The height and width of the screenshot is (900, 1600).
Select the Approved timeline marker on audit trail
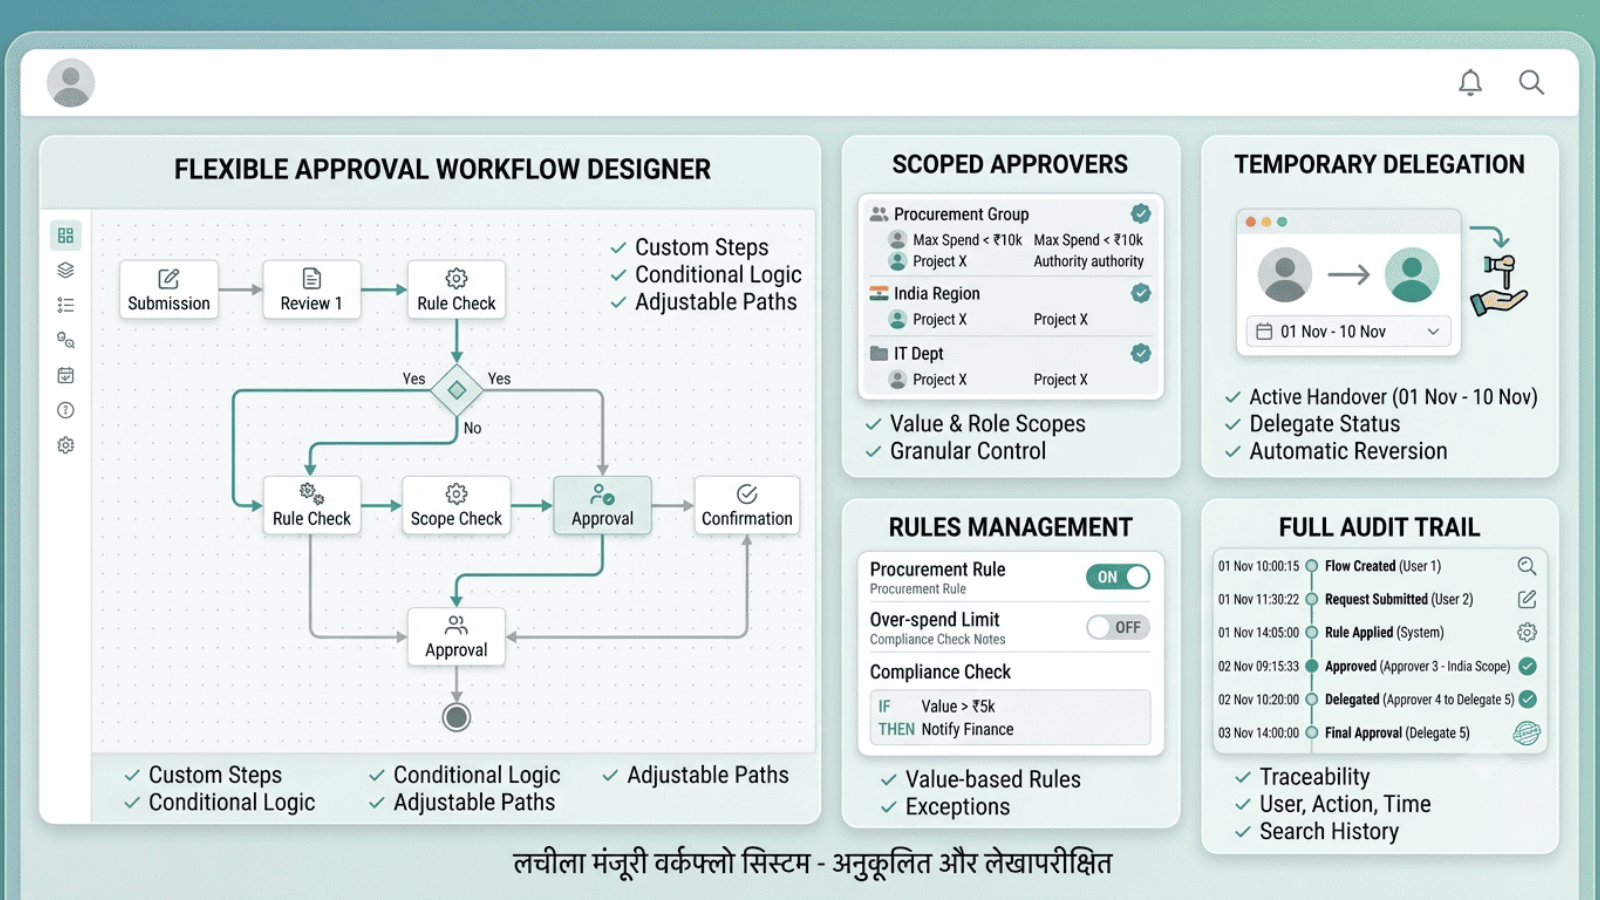(x=1311, y=666)
